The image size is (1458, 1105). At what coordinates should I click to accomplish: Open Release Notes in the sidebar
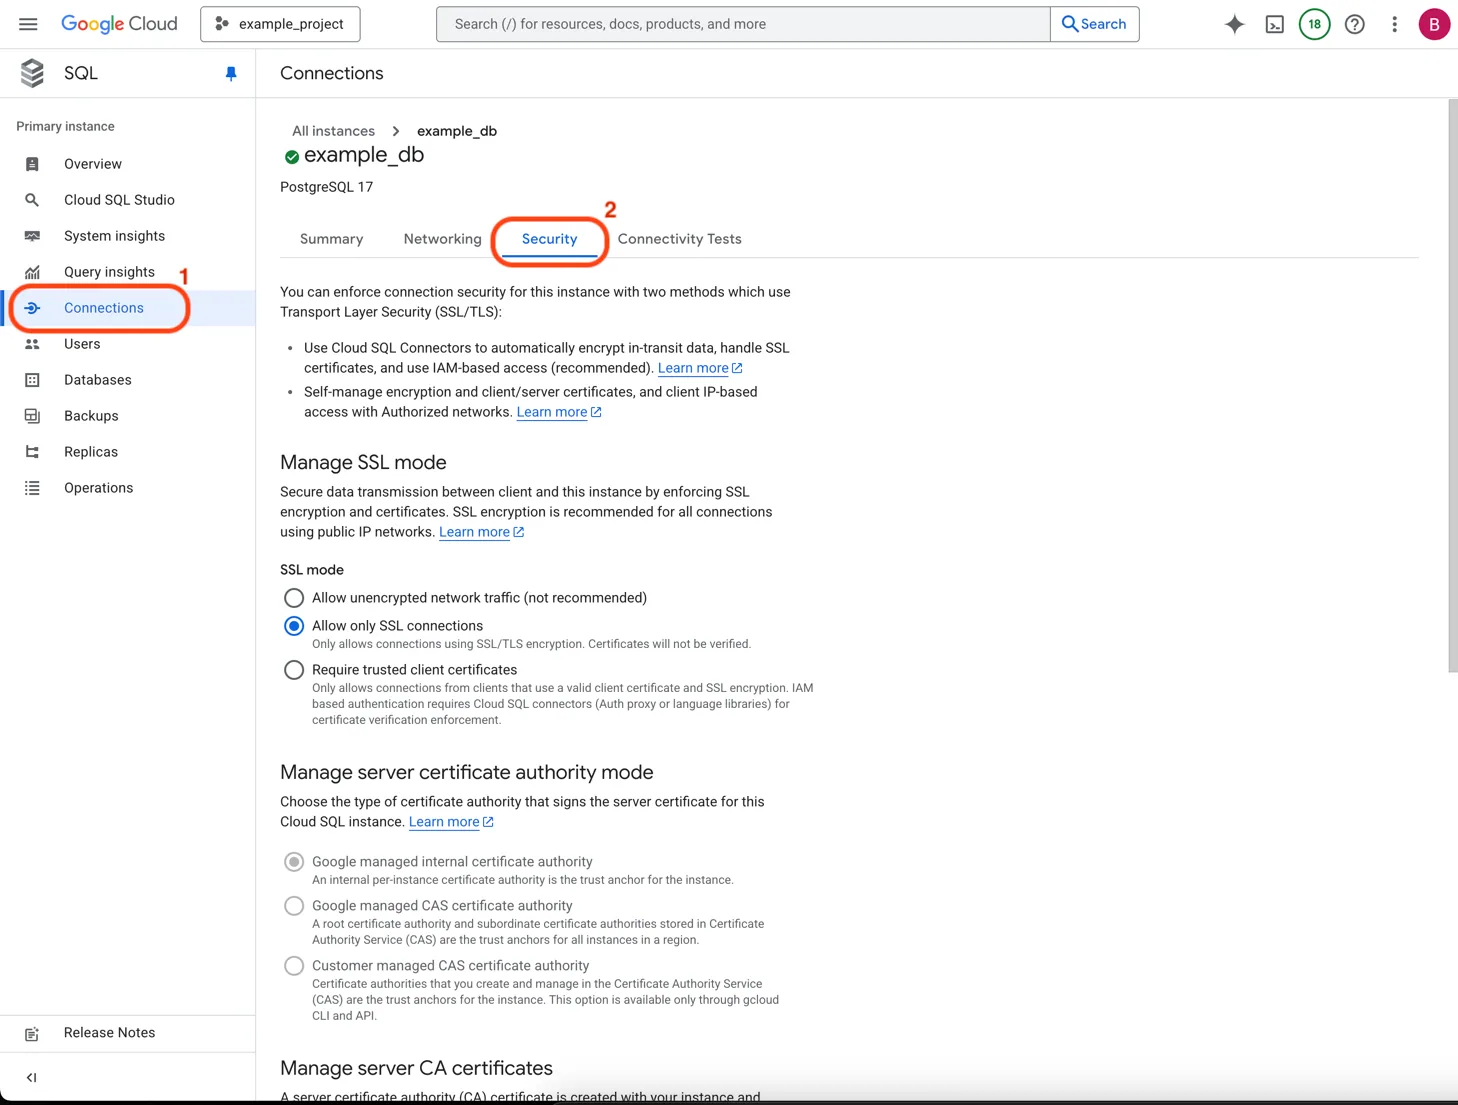click(x=110, y=1033)
